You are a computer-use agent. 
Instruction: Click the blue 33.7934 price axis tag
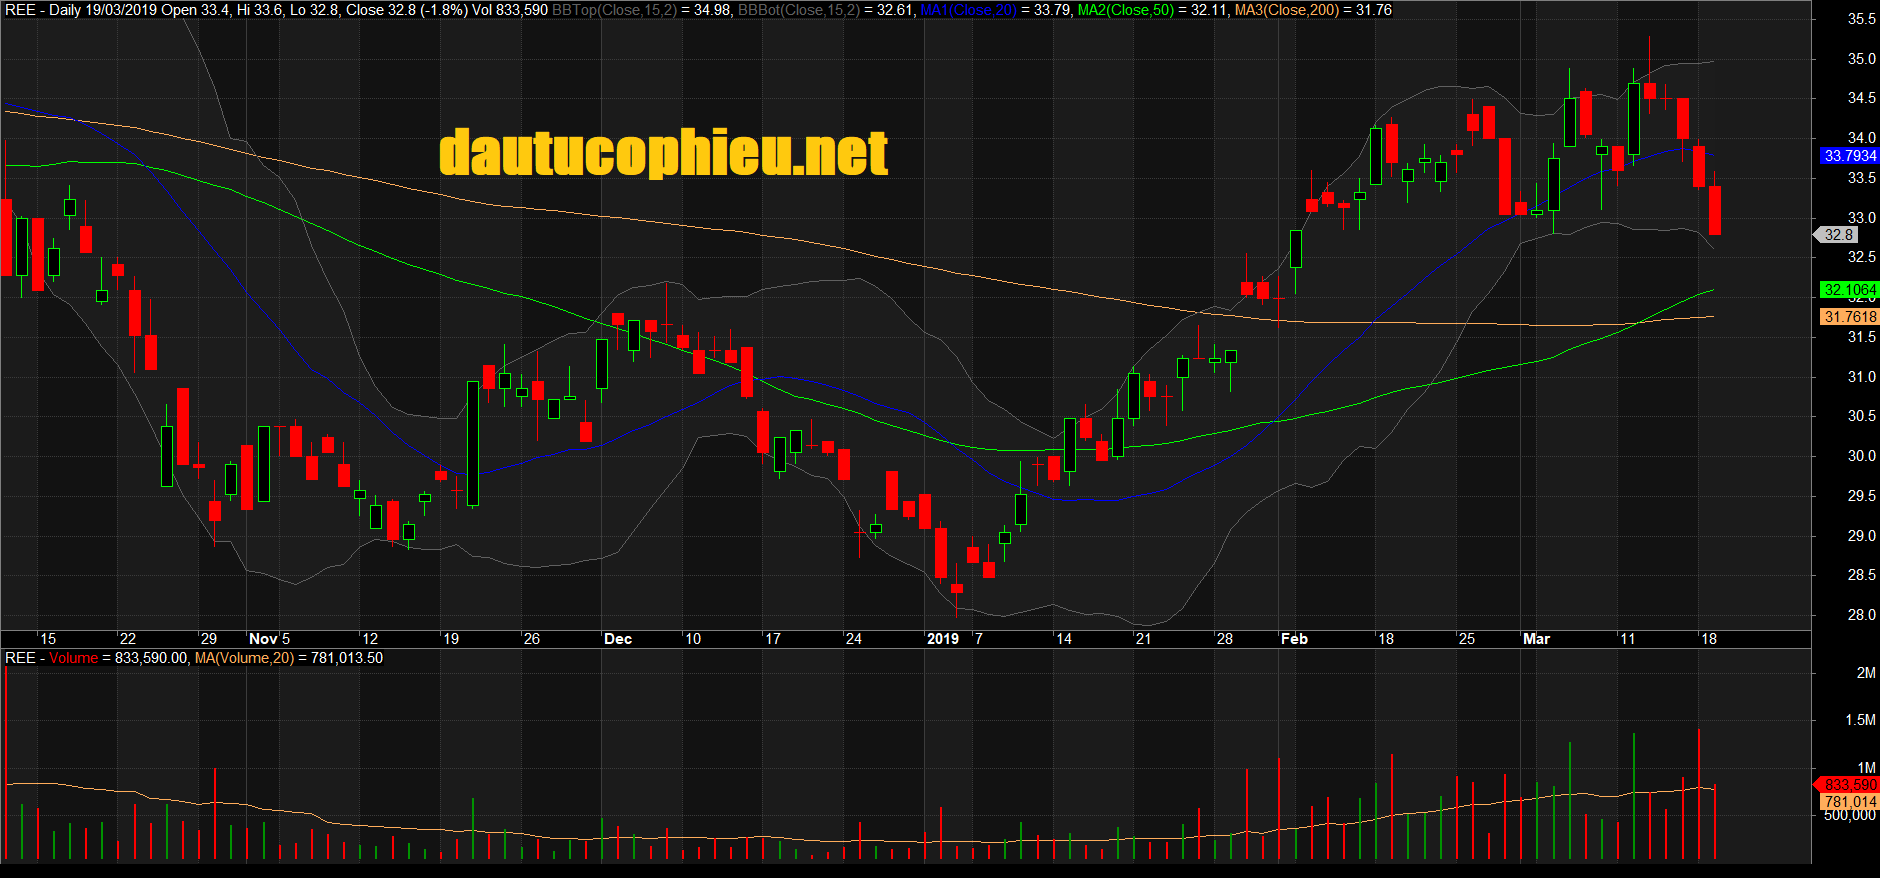pos(1849,156)
